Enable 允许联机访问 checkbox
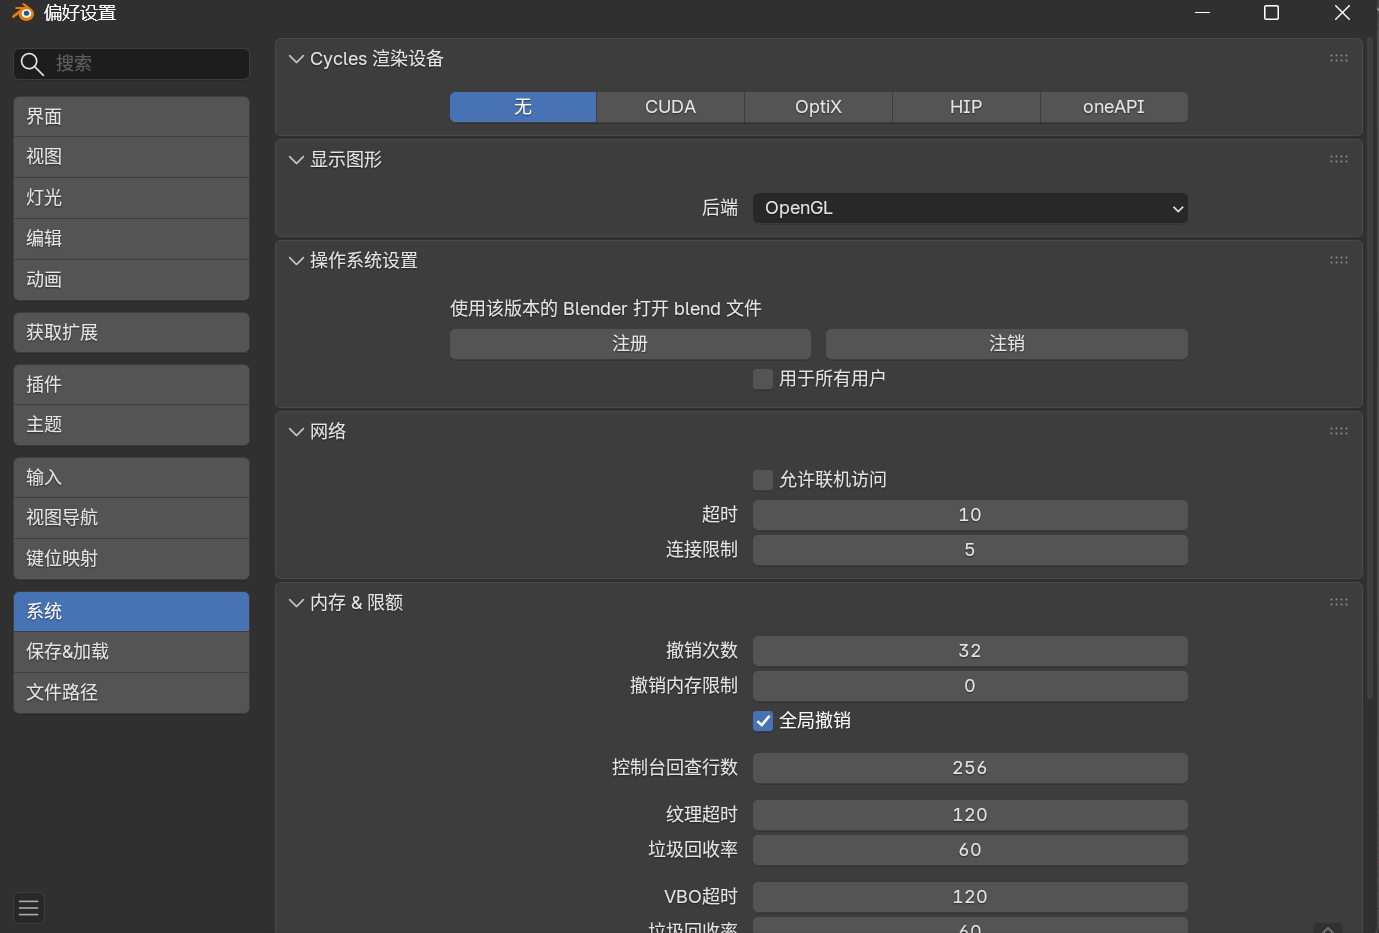The height and width of the screenshot is (933, 1379). pos(763,480)
